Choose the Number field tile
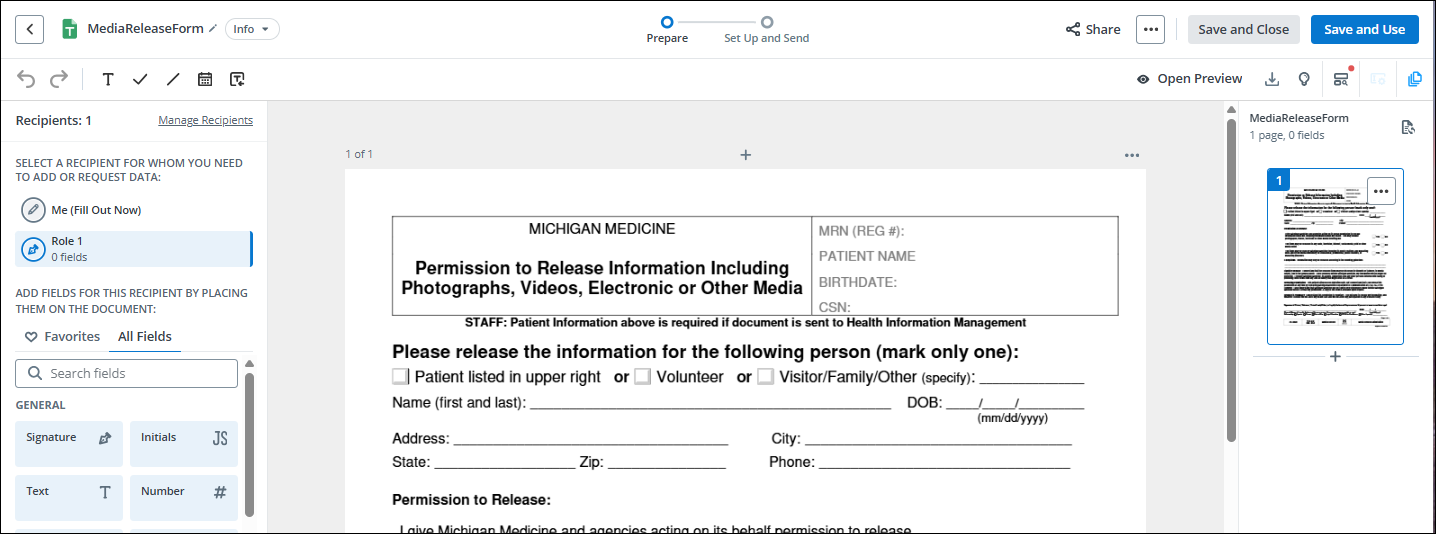Viewport: 1436px width, 534px height. (184, 498)
